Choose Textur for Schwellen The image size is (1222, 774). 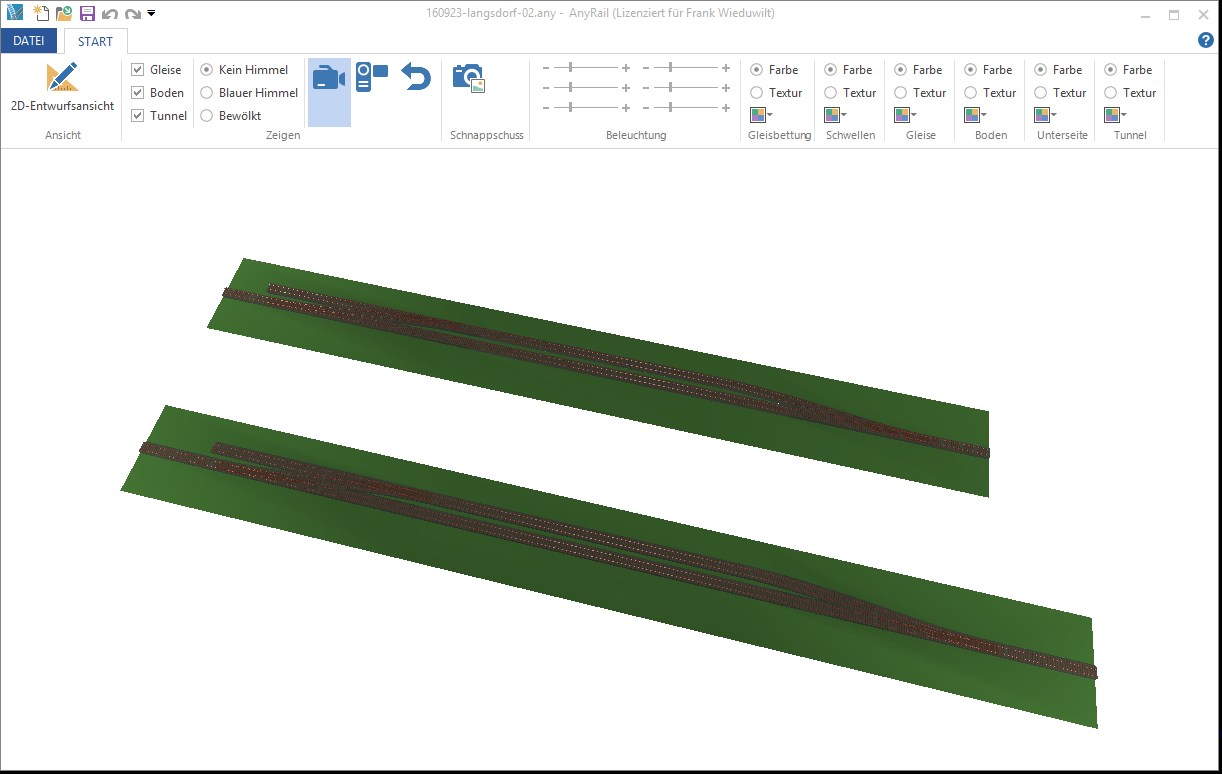[831, 93]
